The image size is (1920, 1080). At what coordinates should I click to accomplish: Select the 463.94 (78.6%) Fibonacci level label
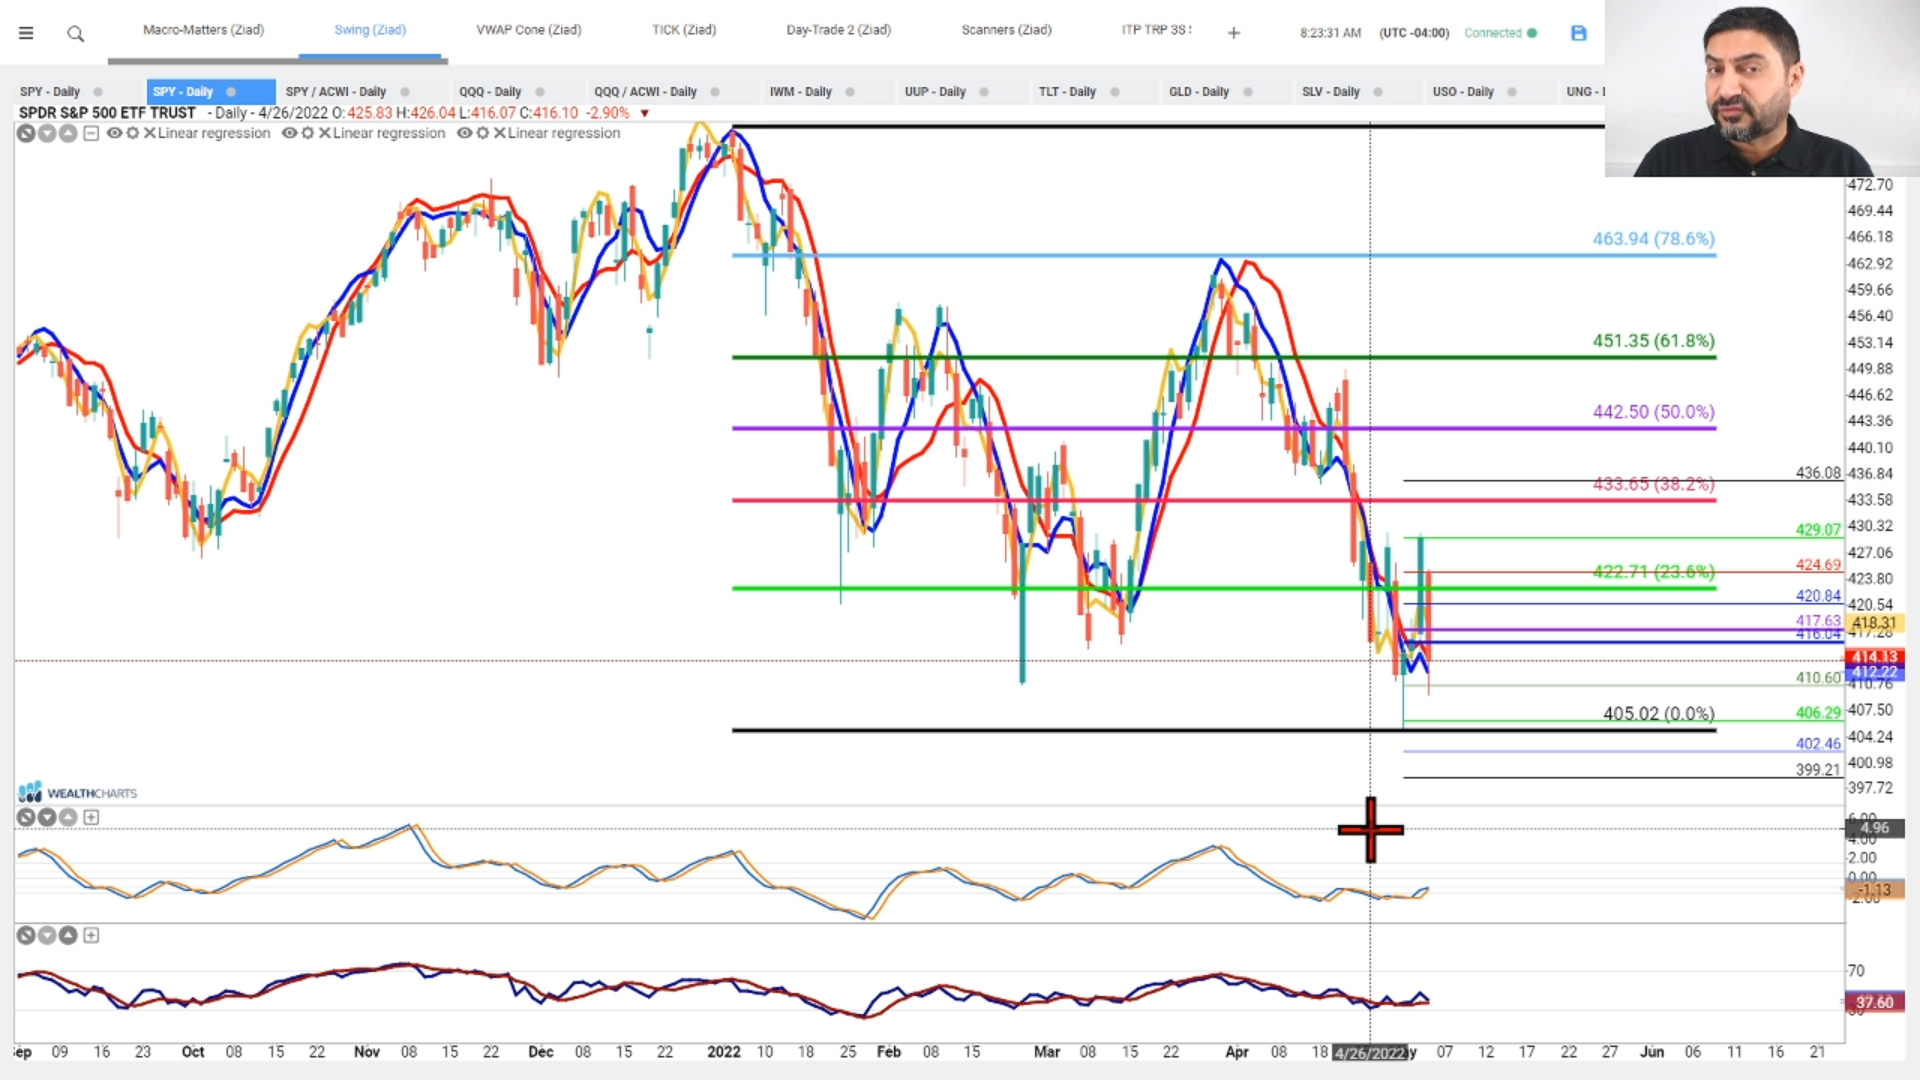[x=1653, y=239]
